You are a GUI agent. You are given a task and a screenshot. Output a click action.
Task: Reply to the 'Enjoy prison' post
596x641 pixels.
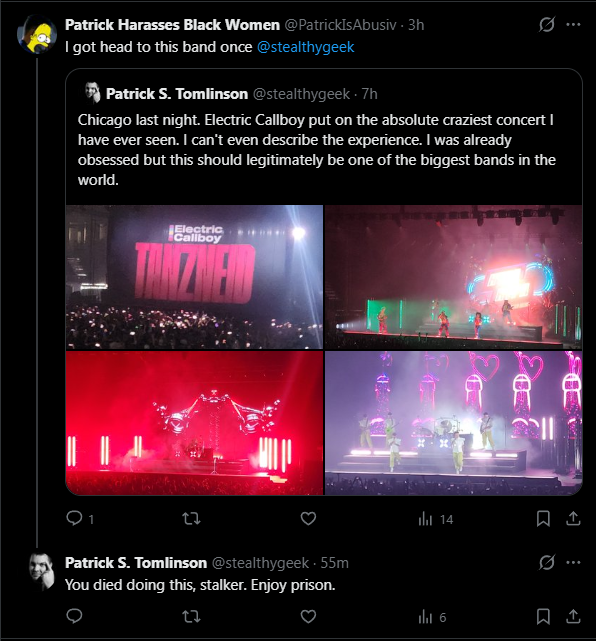[74, 616]
